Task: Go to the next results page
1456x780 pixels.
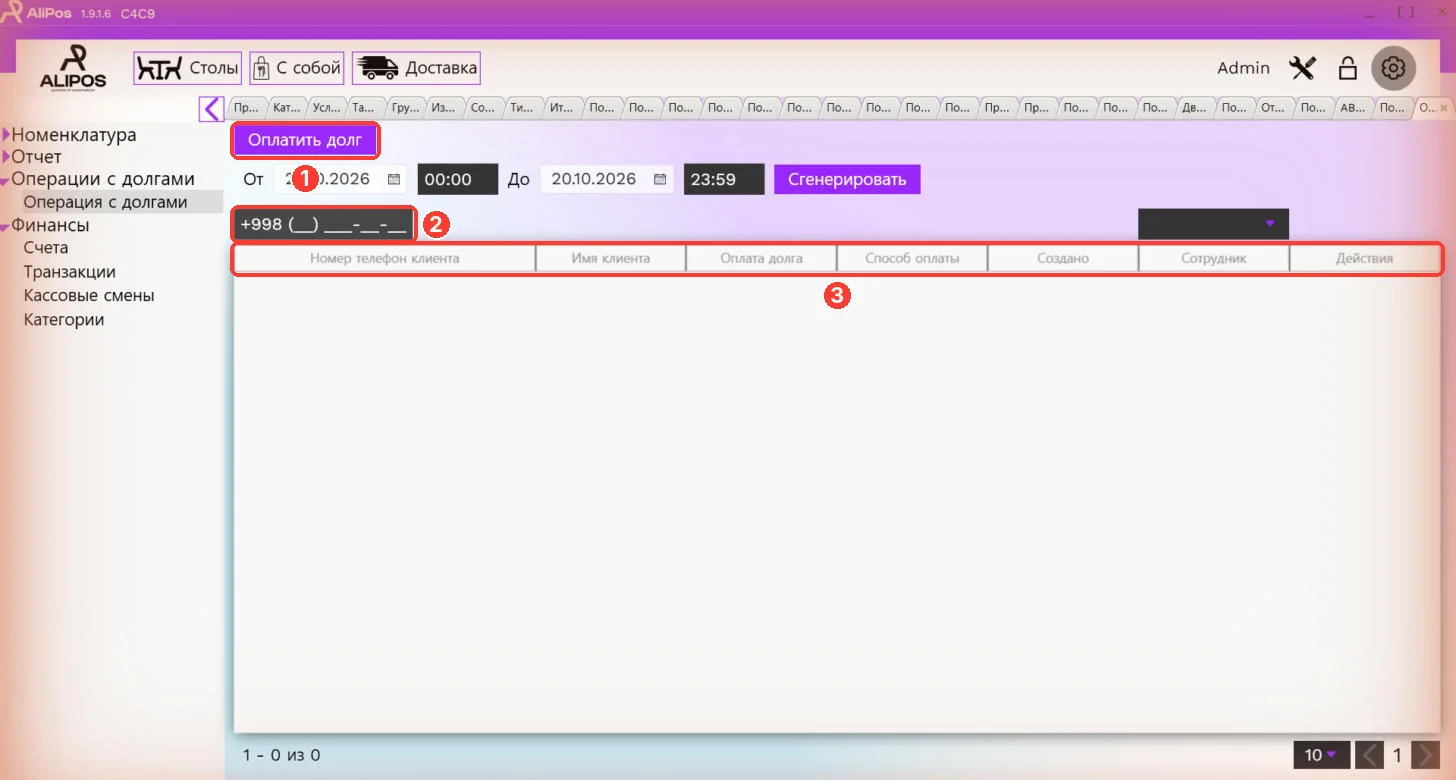Action: 1426,755
